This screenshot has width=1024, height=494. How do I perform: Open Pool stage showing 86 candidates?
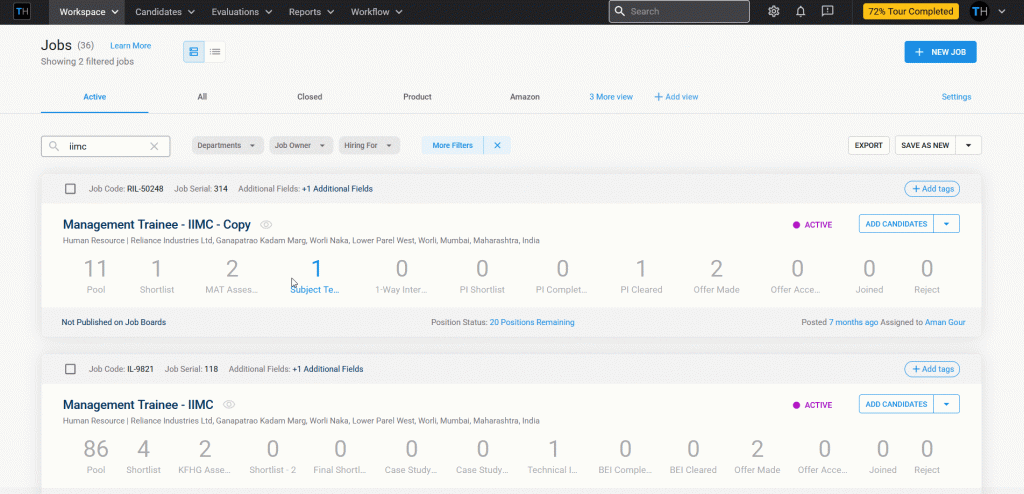click(x=96, y=456)
